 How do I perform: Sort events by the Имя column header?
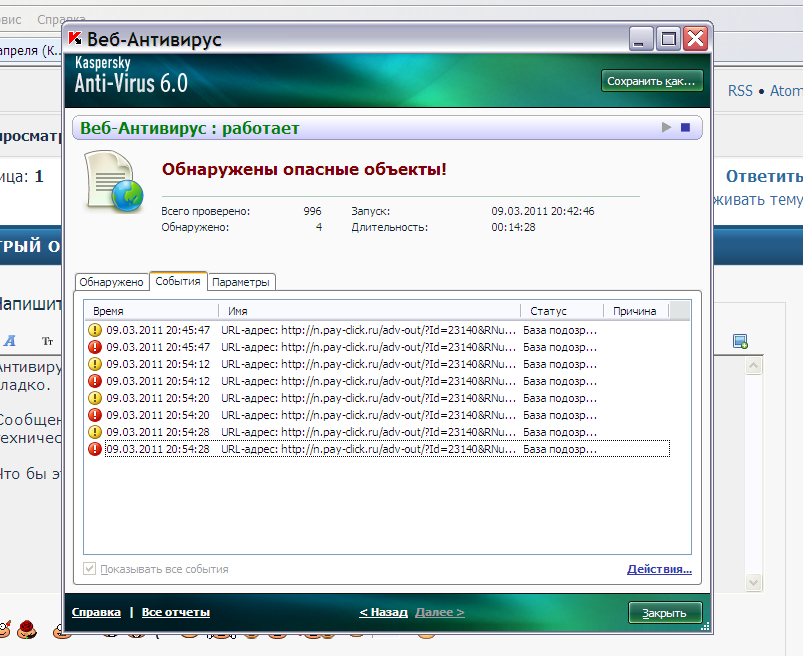pos(370,311)
